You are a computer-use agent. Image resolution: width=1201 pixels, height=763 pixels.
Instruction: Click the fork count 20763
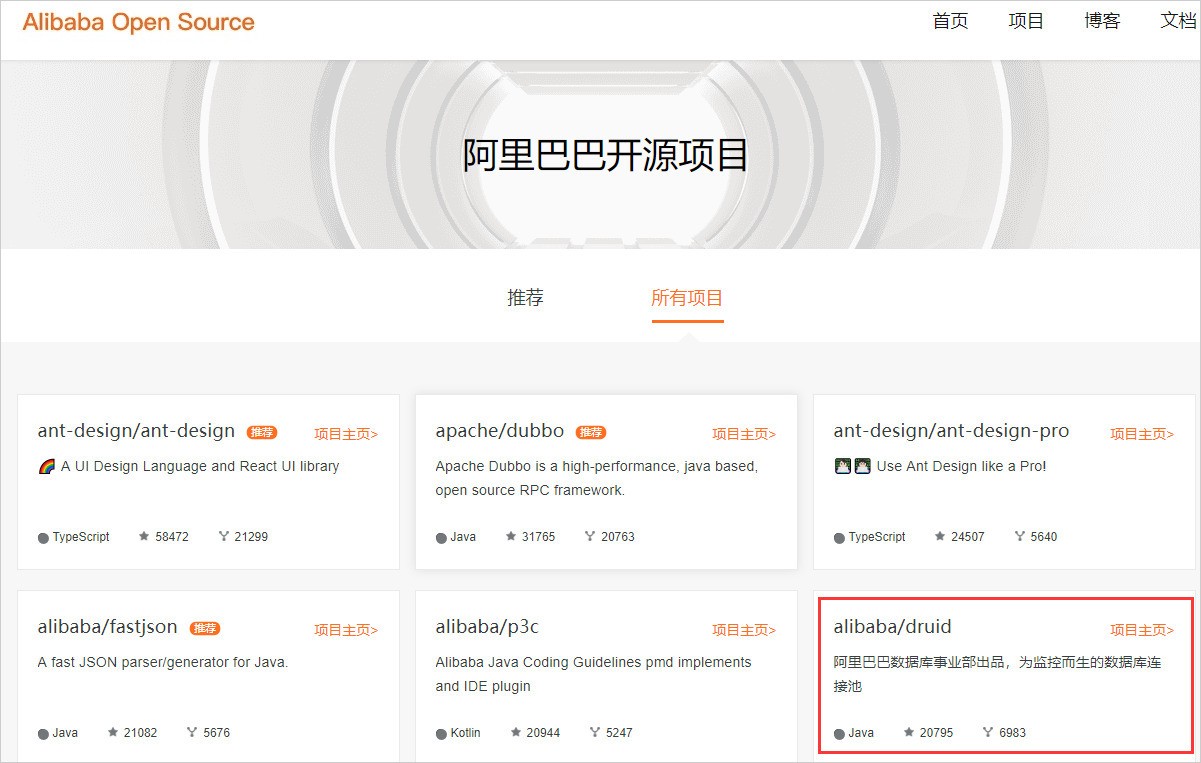(618, 536)
